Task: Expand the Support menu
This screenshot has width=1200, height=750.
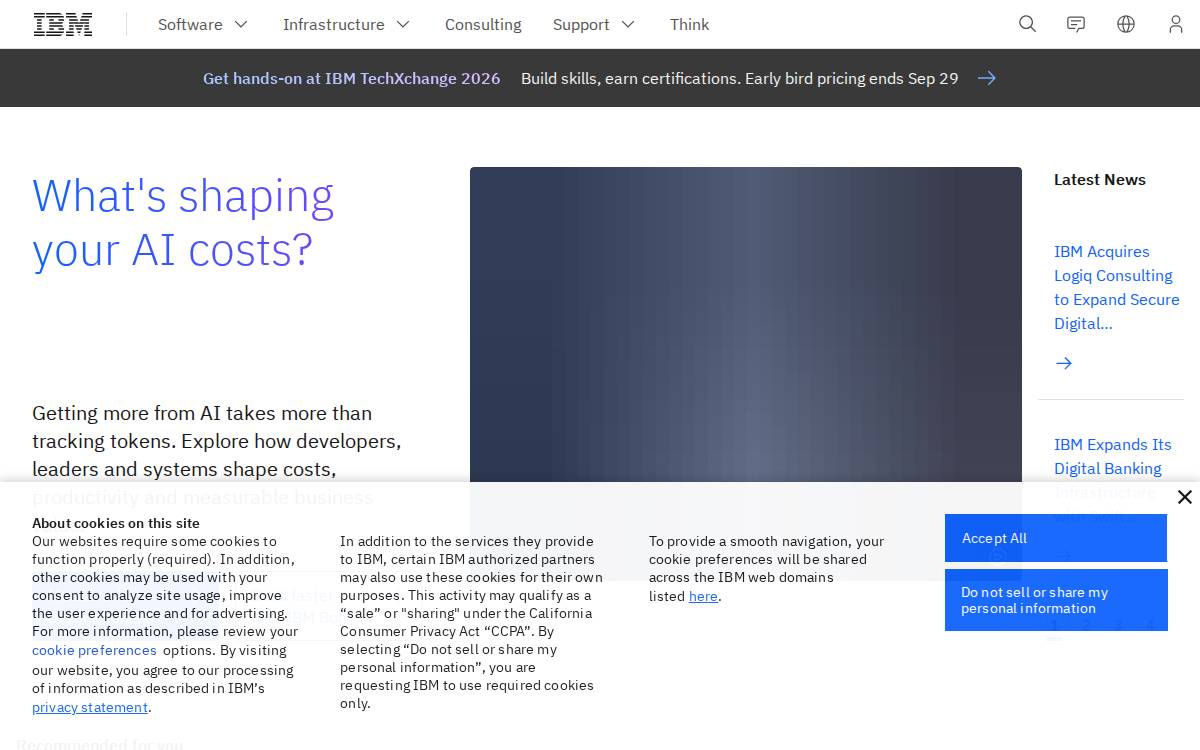Action: (x=594, y=24)
